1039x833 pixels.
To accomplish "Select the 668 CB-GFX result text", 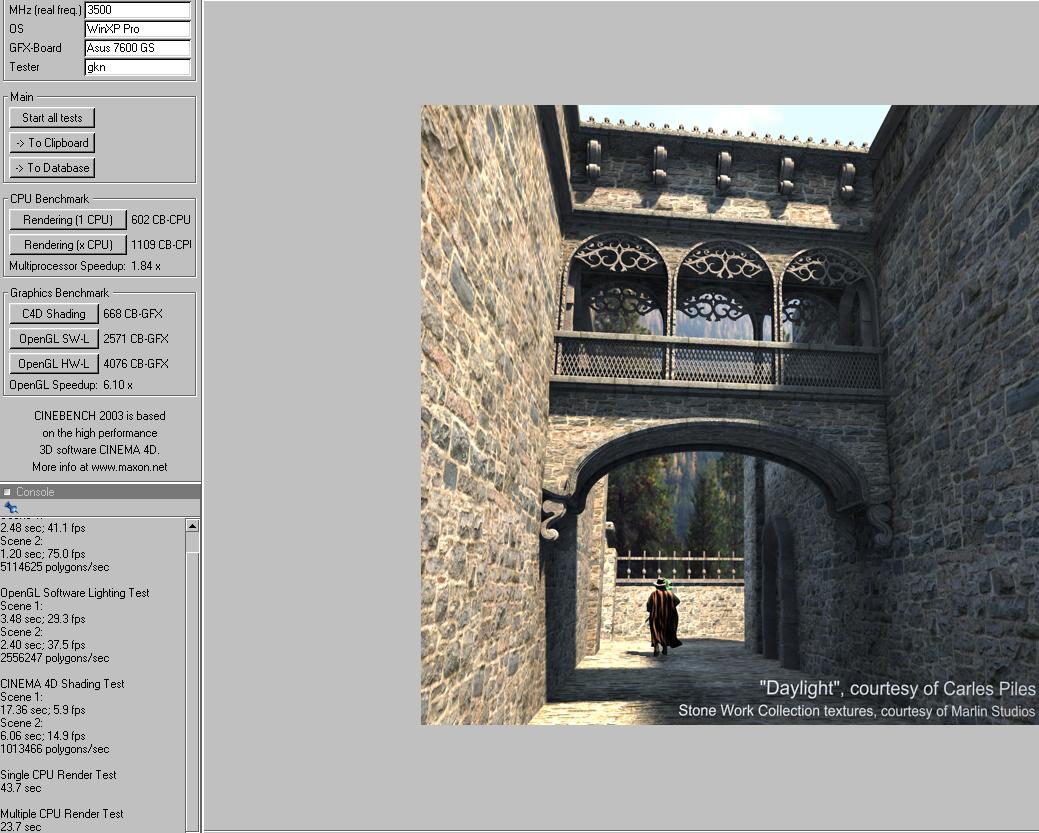I will click(133, 314).
